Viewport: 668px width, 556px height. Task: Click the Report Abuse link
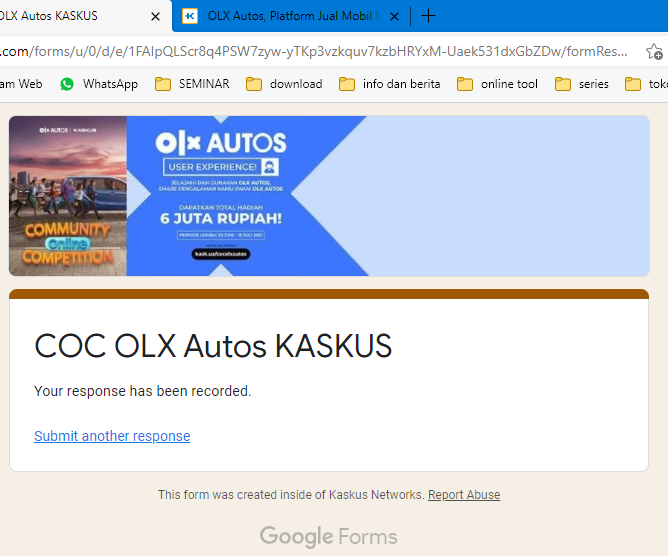464,495
